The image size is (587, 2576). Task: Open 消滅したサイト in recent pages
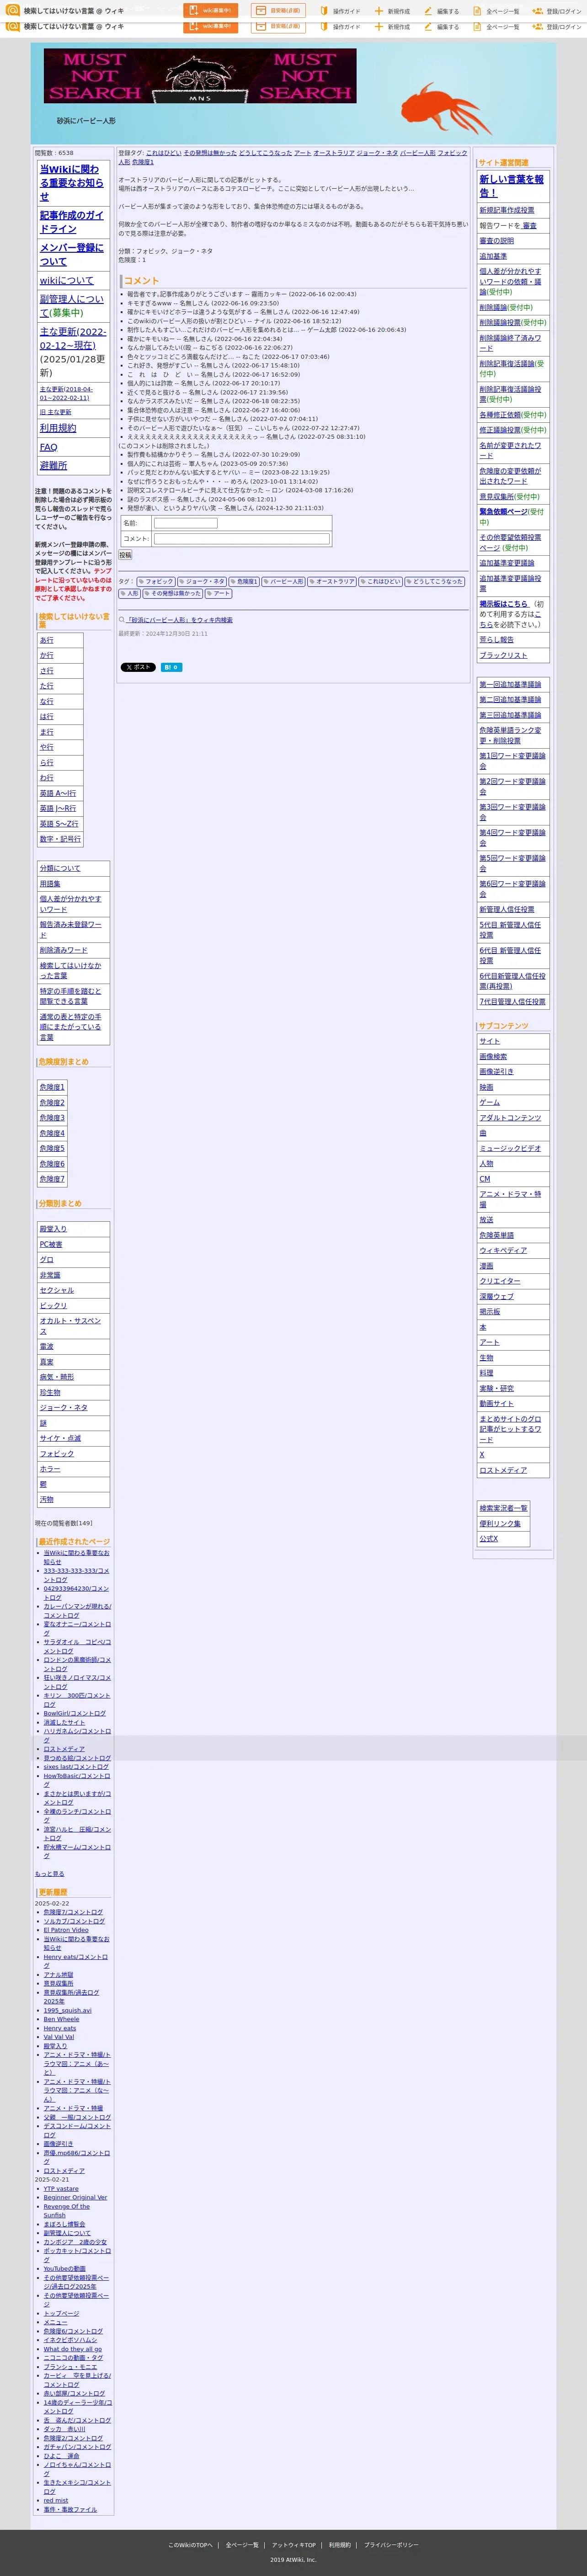click(64, 1722)
